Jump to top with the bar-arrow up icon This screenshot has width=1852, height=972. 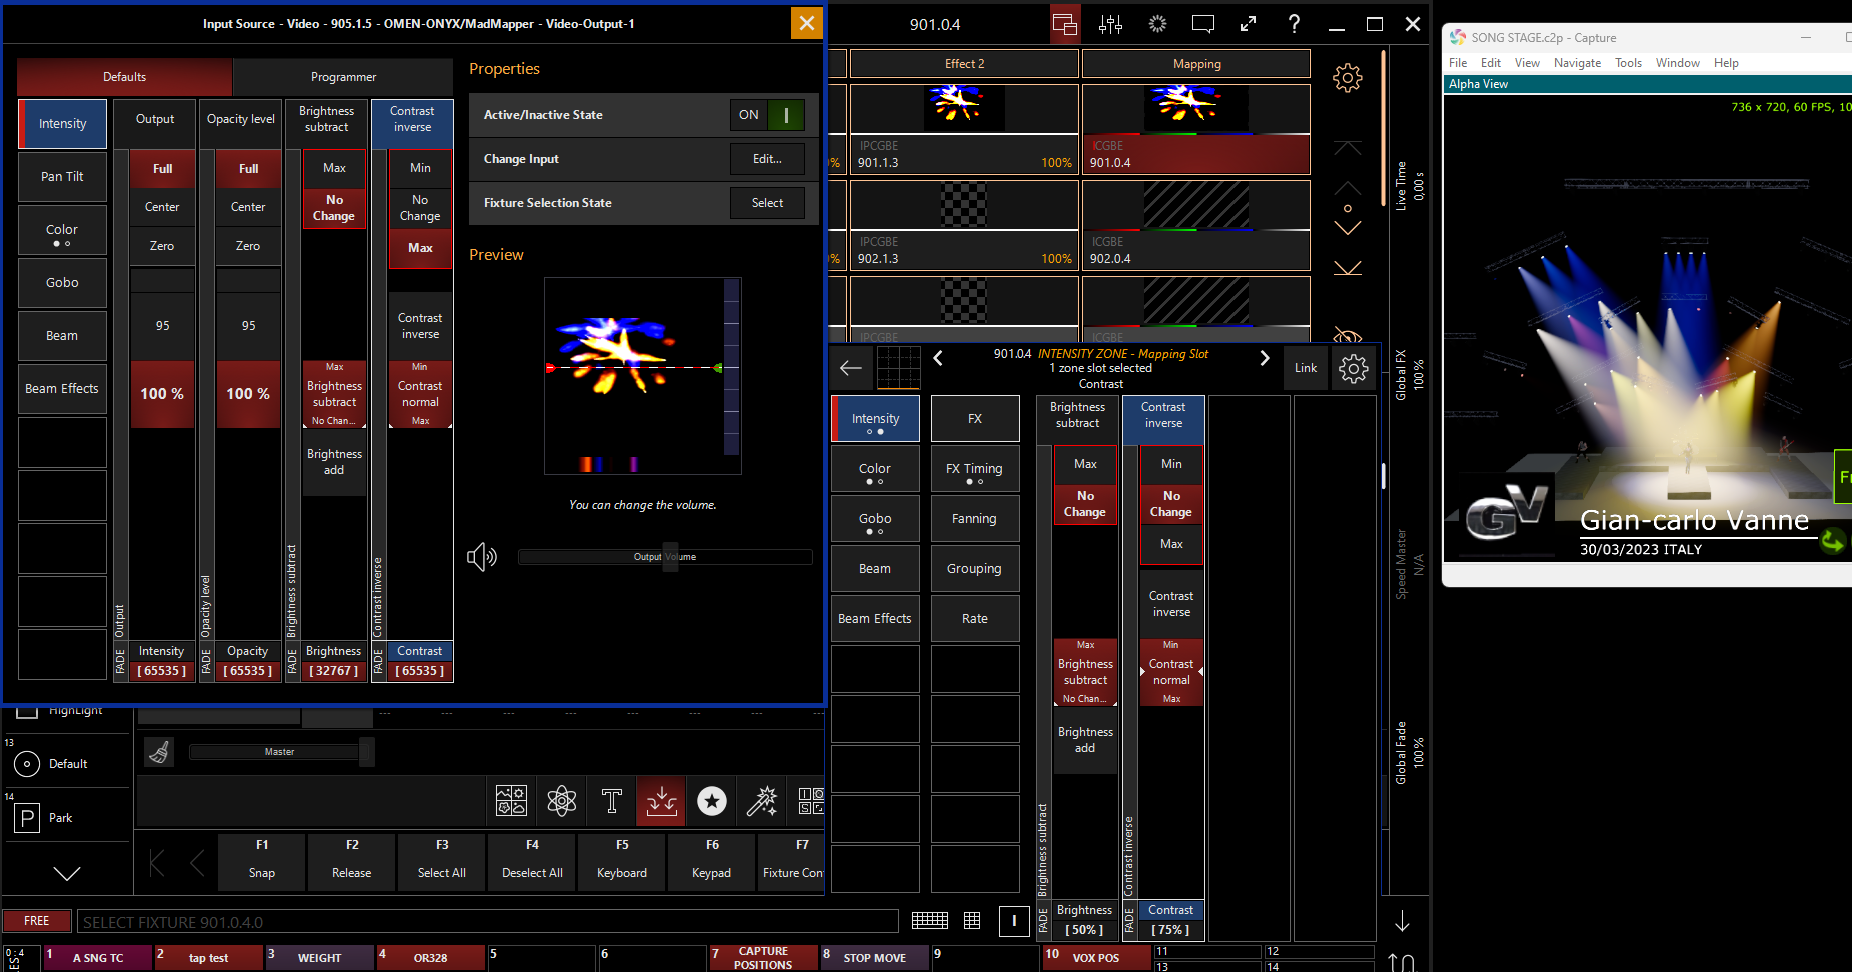tap(1347, 148)
